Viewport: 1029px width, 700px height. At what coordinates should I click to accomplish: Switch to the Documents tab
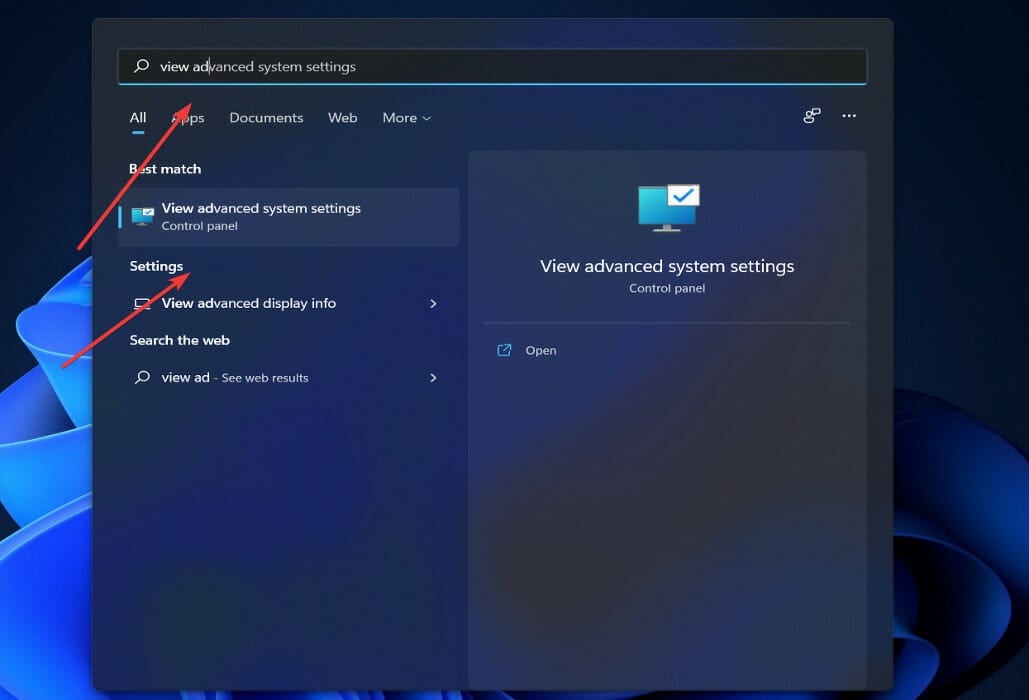click(x=266, y=117)
